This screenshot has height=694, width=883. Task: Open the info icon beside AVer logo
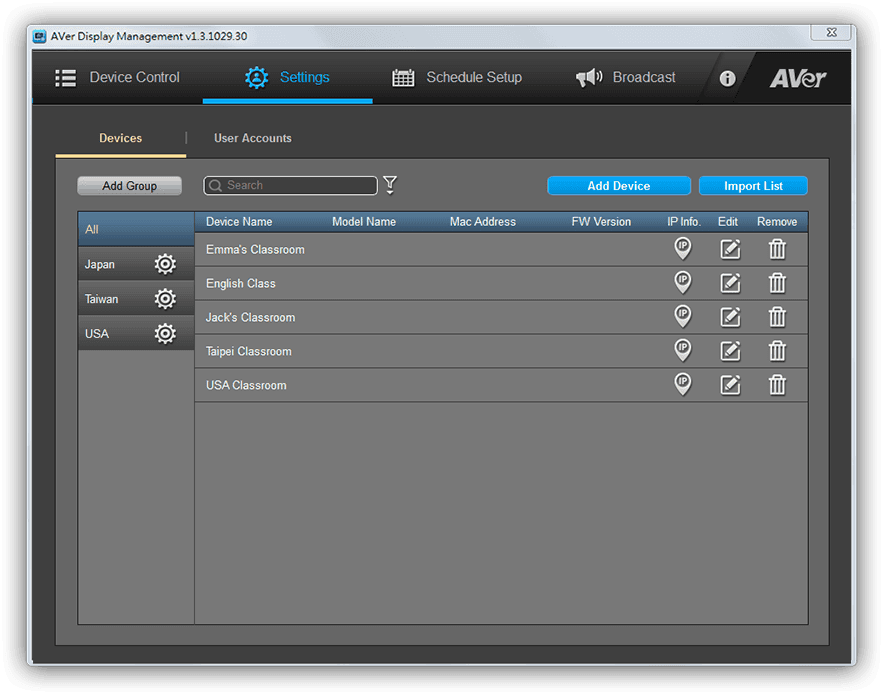tap(727, 78)
